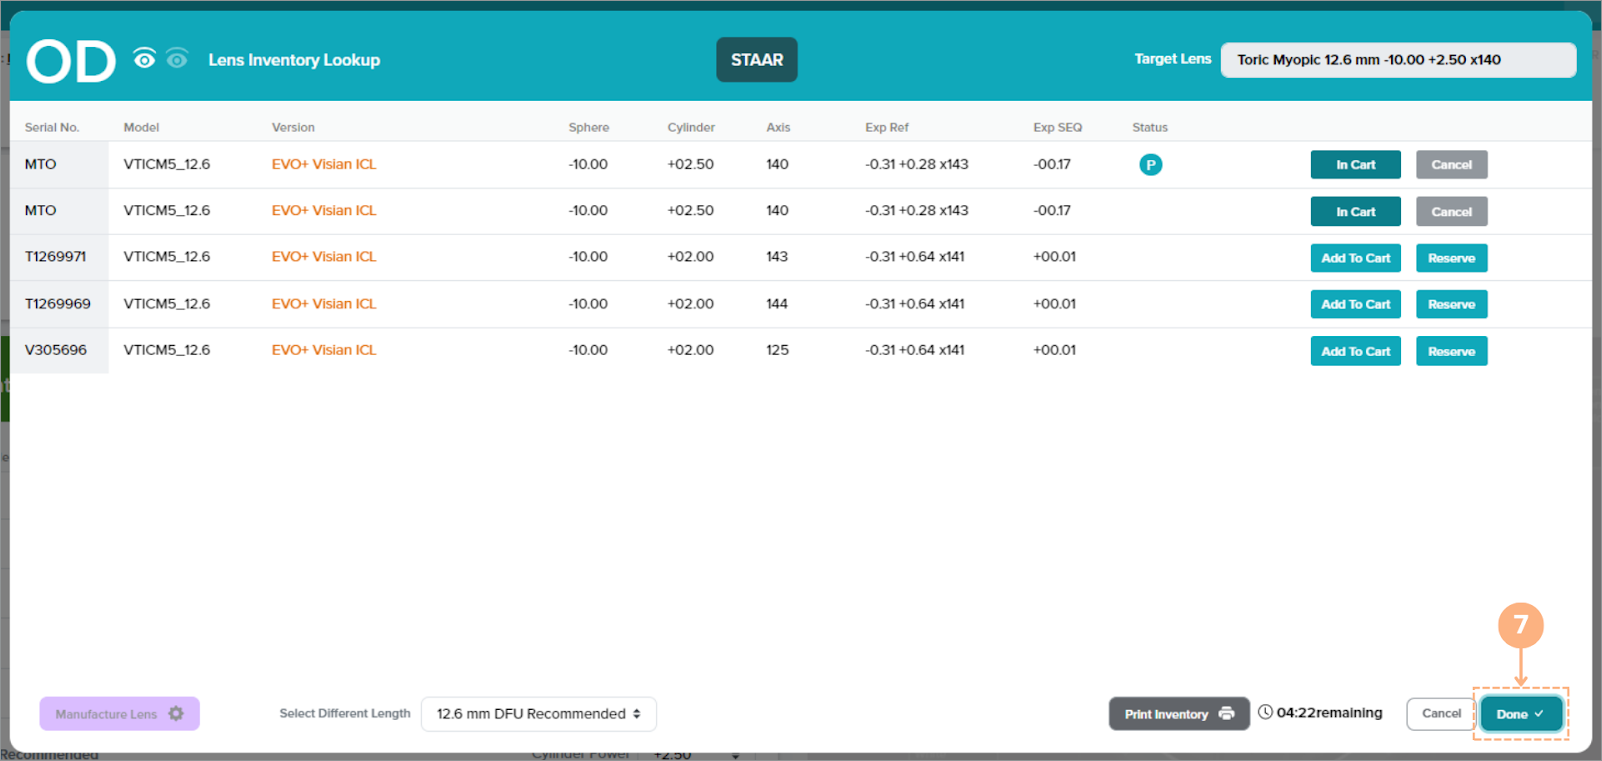Click the P status badge
Image resolution: width=1602 pixels, height=761 pixels.
coord(1150,165)
